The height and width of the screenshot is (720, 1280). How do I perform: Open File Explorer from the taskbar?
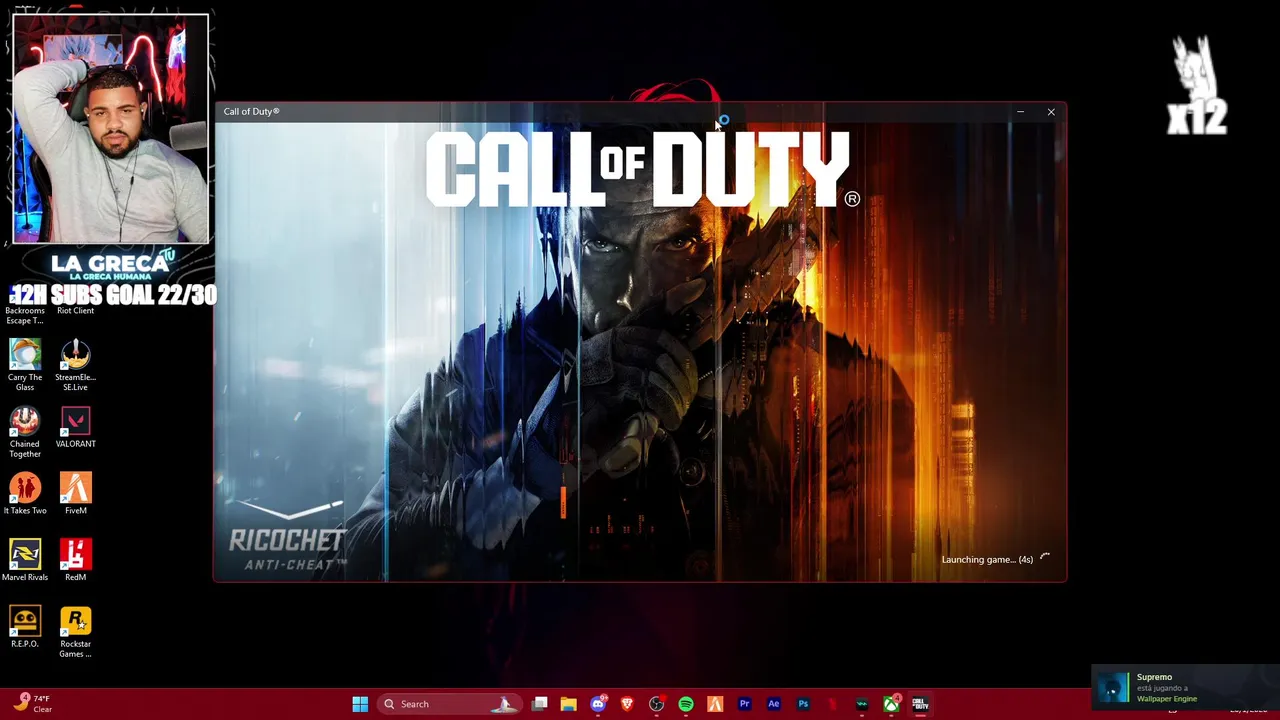pos(568,704)
